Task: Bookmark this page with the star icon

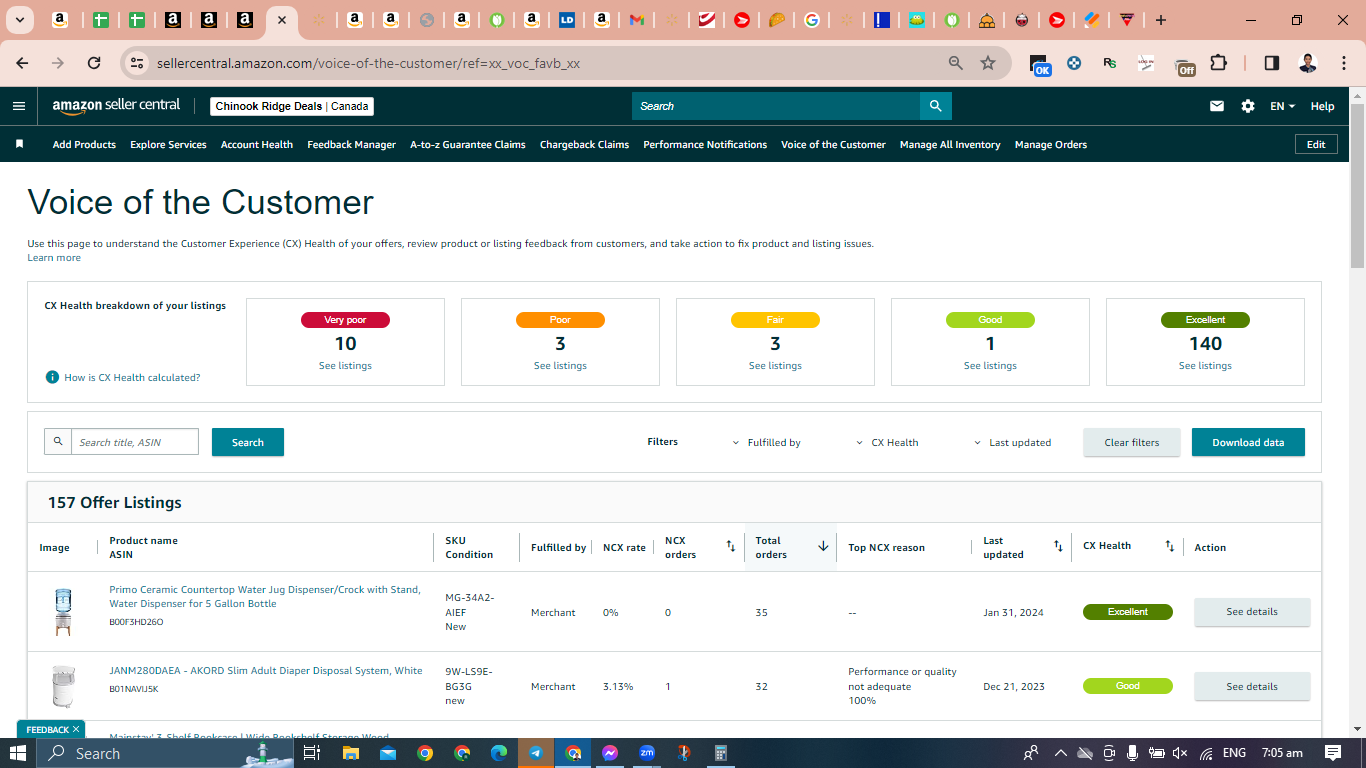Action: pos(988,63)
